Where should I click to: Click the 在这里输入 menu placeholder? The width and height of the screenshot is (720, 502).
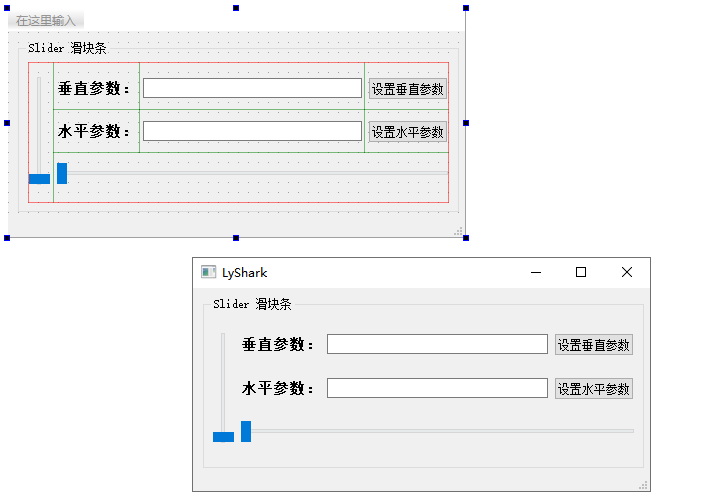tap(46, 20)
